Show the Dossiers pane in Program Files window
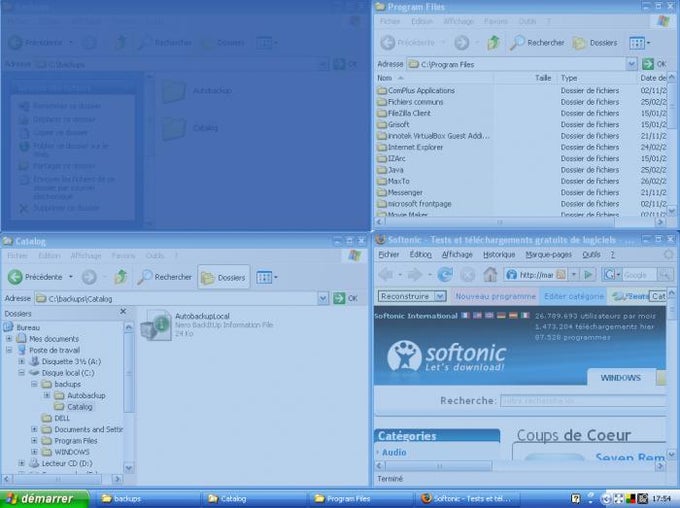The width and height of the screenshot is (680, 508). pyautogui.click(x=595, y=43)
